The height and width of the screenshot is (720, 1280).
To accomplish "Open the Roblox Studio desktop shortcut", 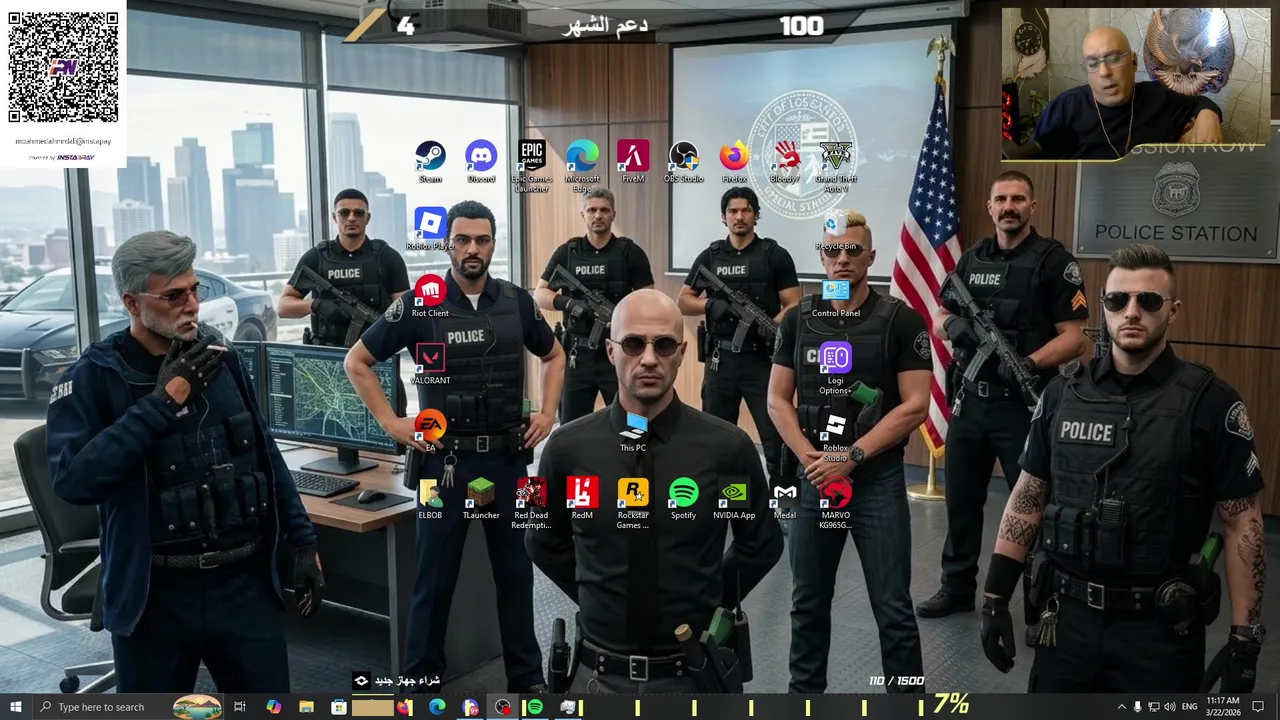I will (836, 435).
